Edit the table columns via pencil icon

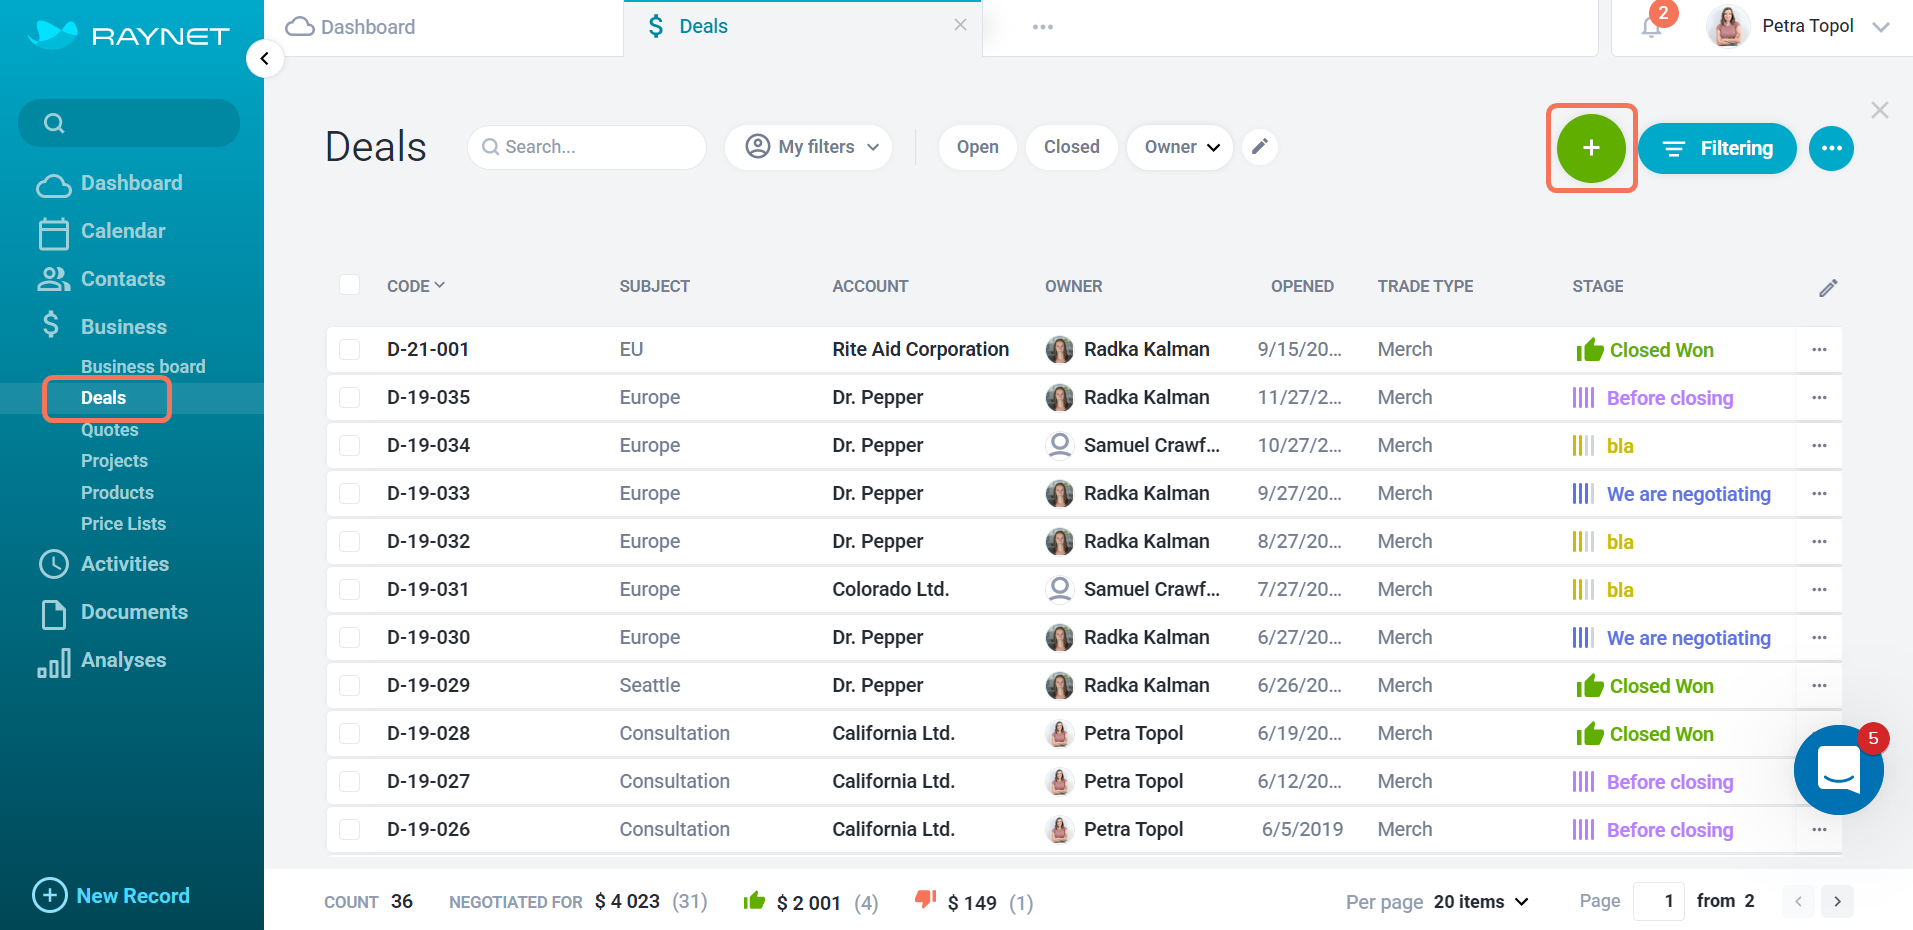click(x=1827, y=287)
